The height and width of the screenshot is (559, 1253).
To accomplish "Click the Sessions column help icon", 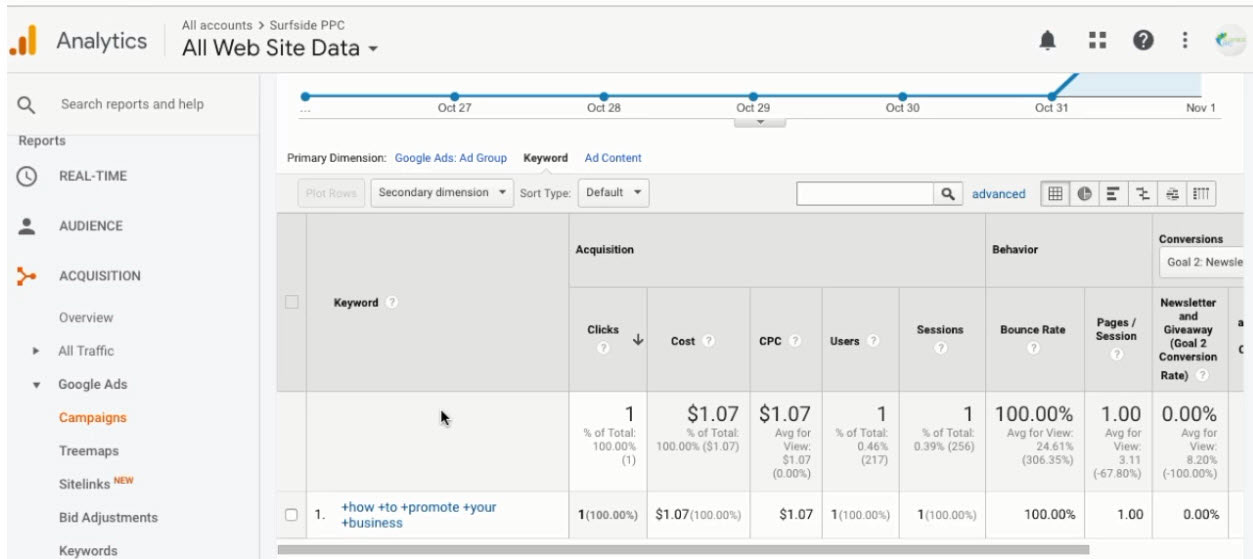I will (940, 349).
